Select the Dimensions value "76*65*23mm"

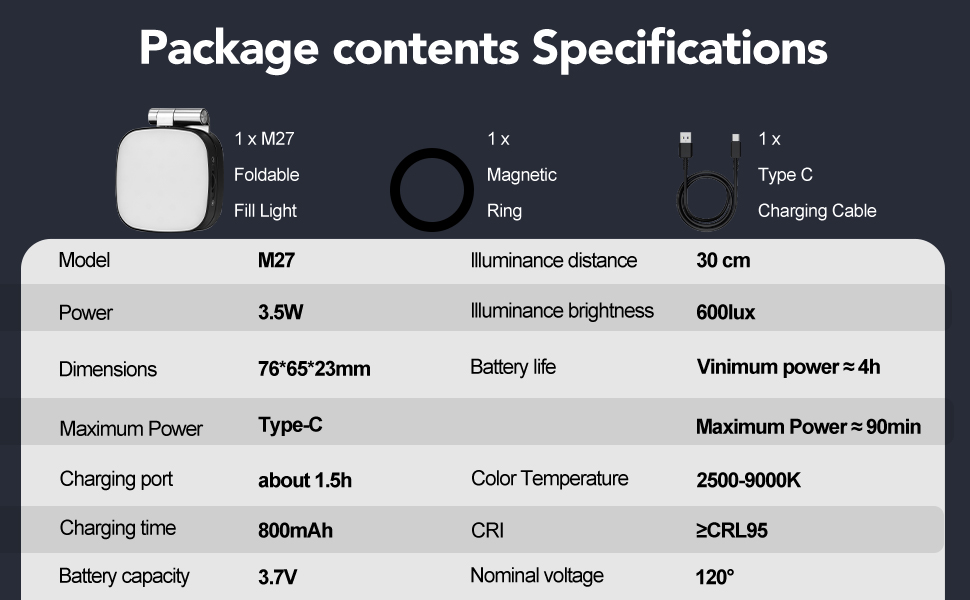coord(314,369)
